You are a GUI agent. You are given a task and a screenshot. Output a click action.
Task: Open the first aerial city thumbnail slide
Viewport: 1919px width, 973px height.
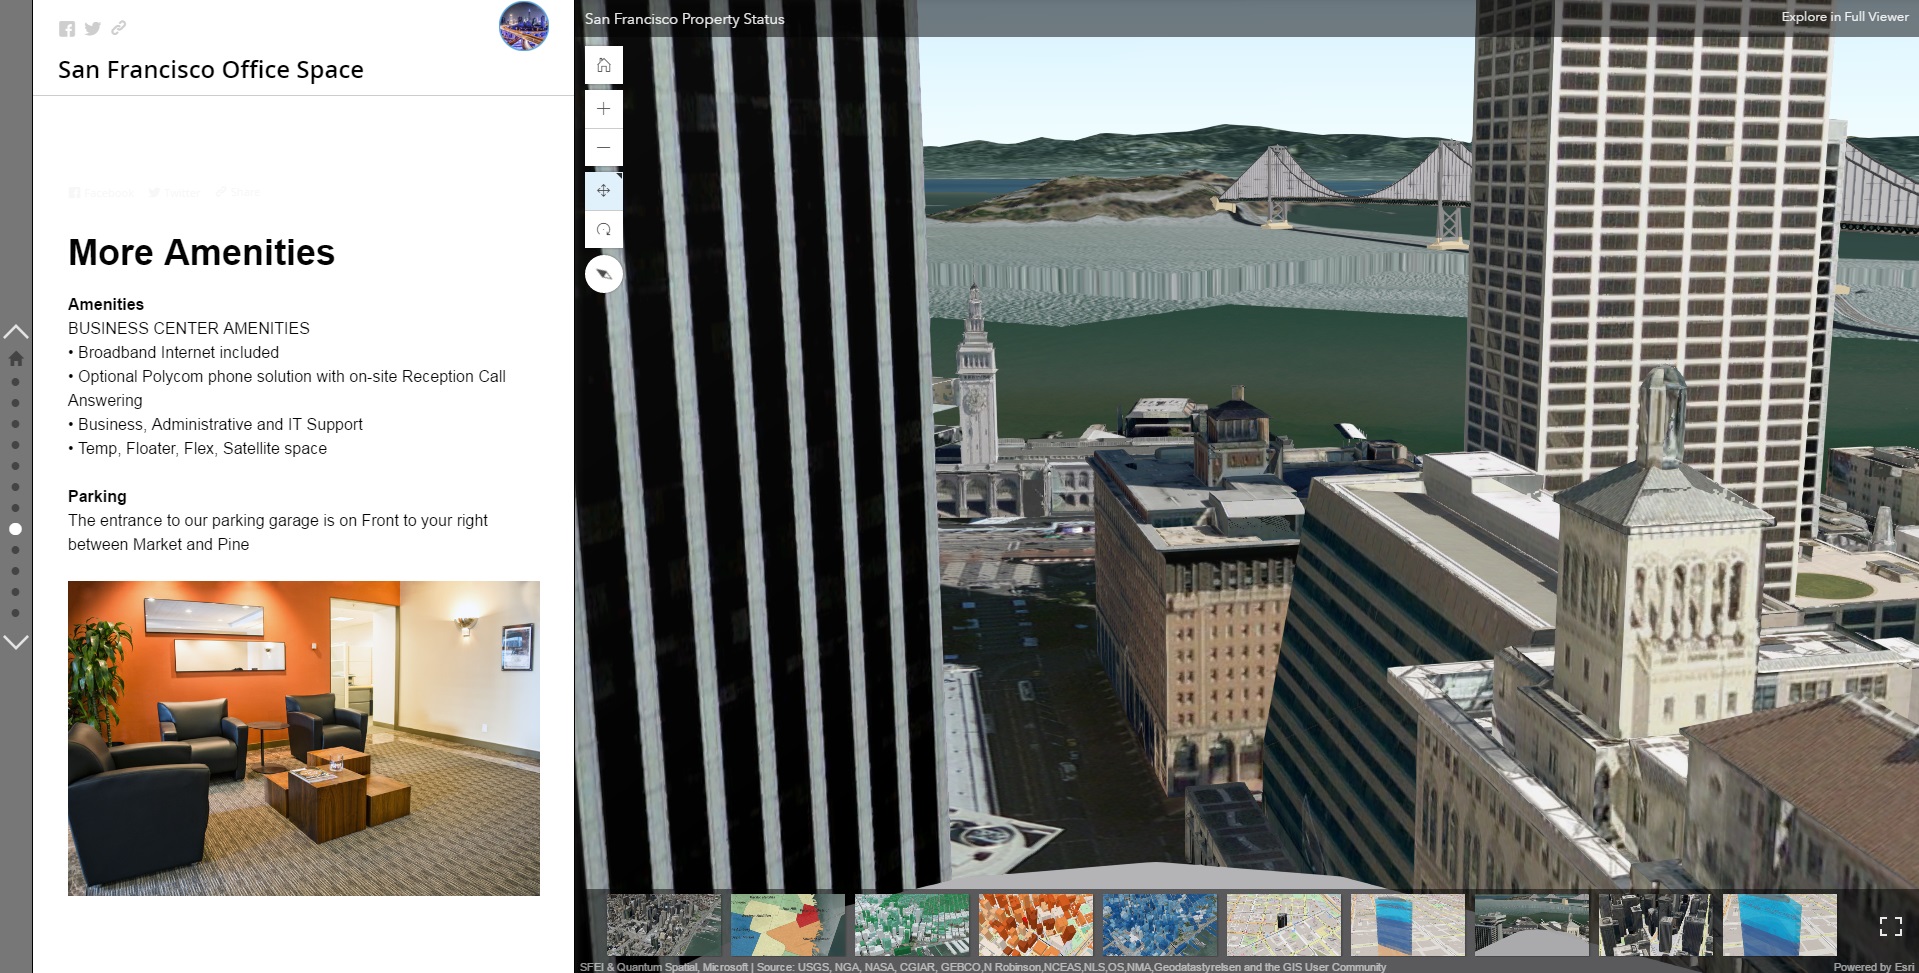tap(663, 925)
